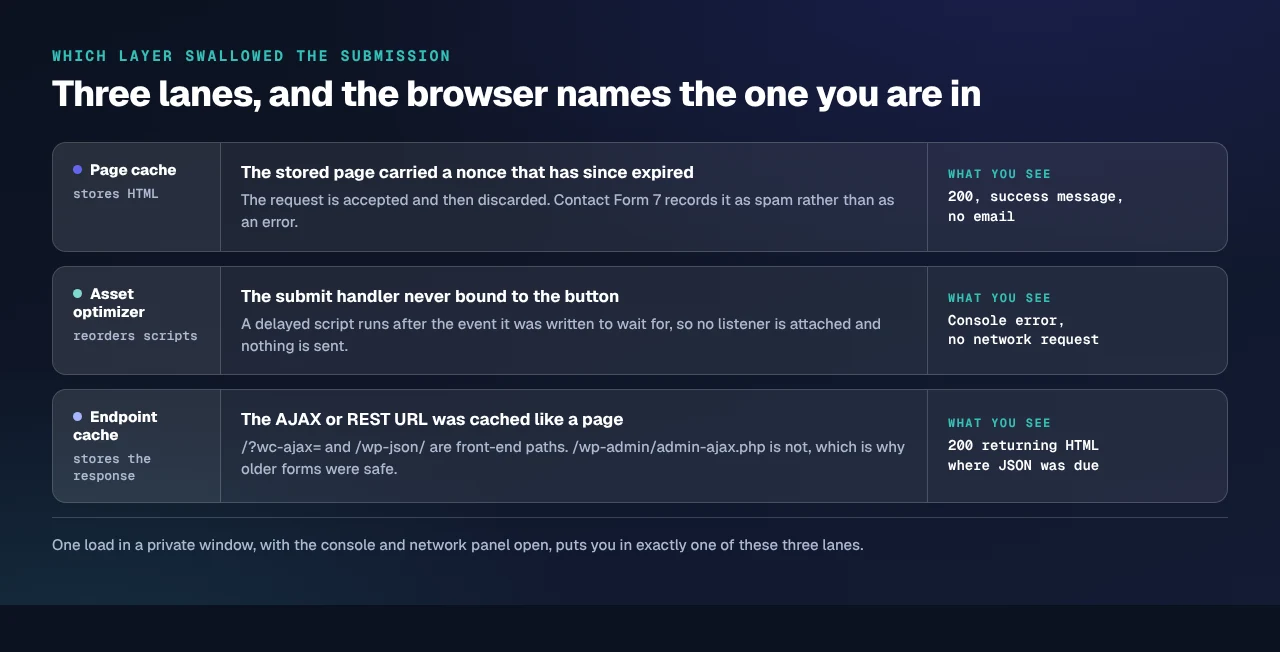
Task: Click the 'stores the response' caption
Action: tap(112, 467)
